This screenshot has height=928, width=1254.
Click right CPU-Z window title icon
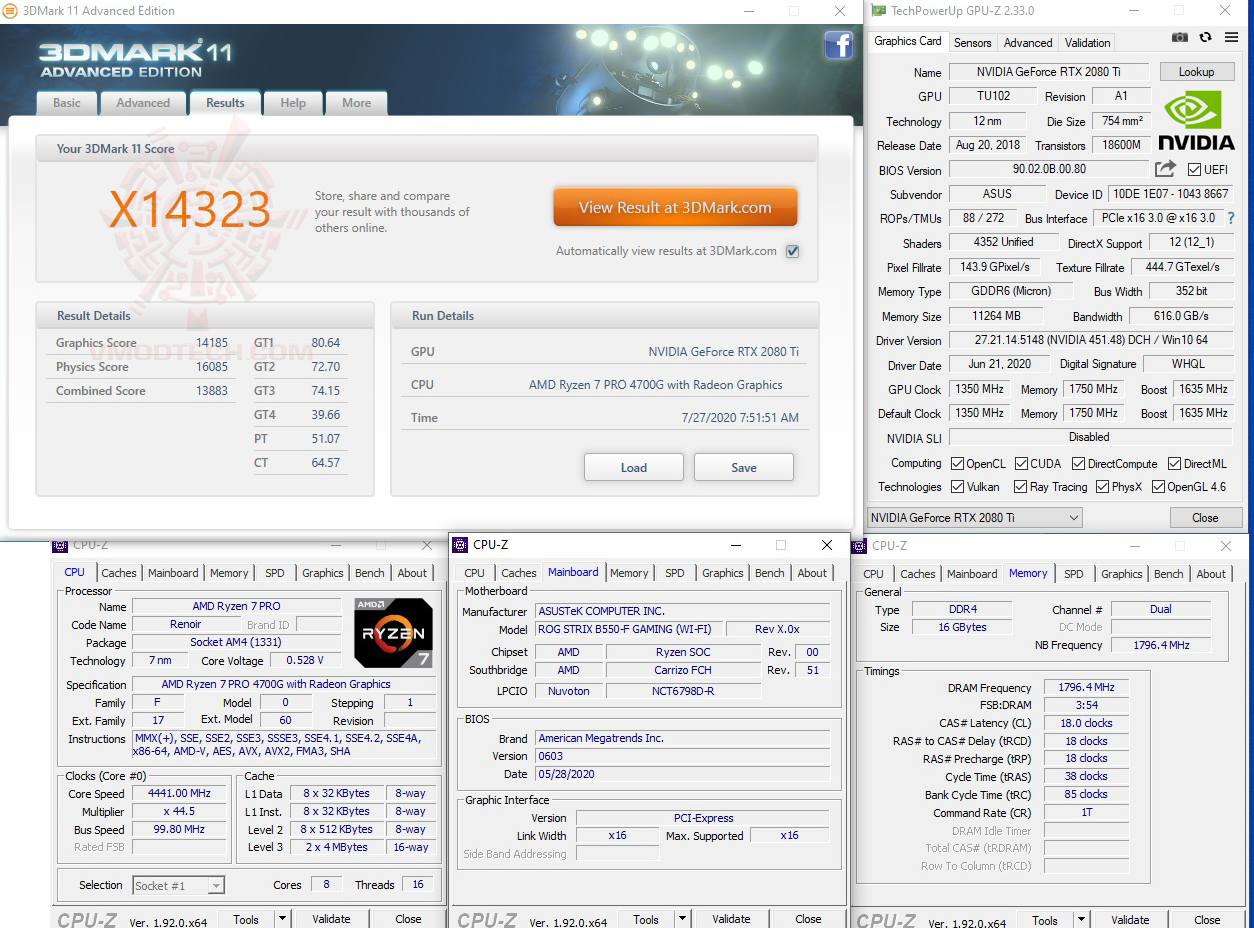pyautogui.click(x=858, y=545)
